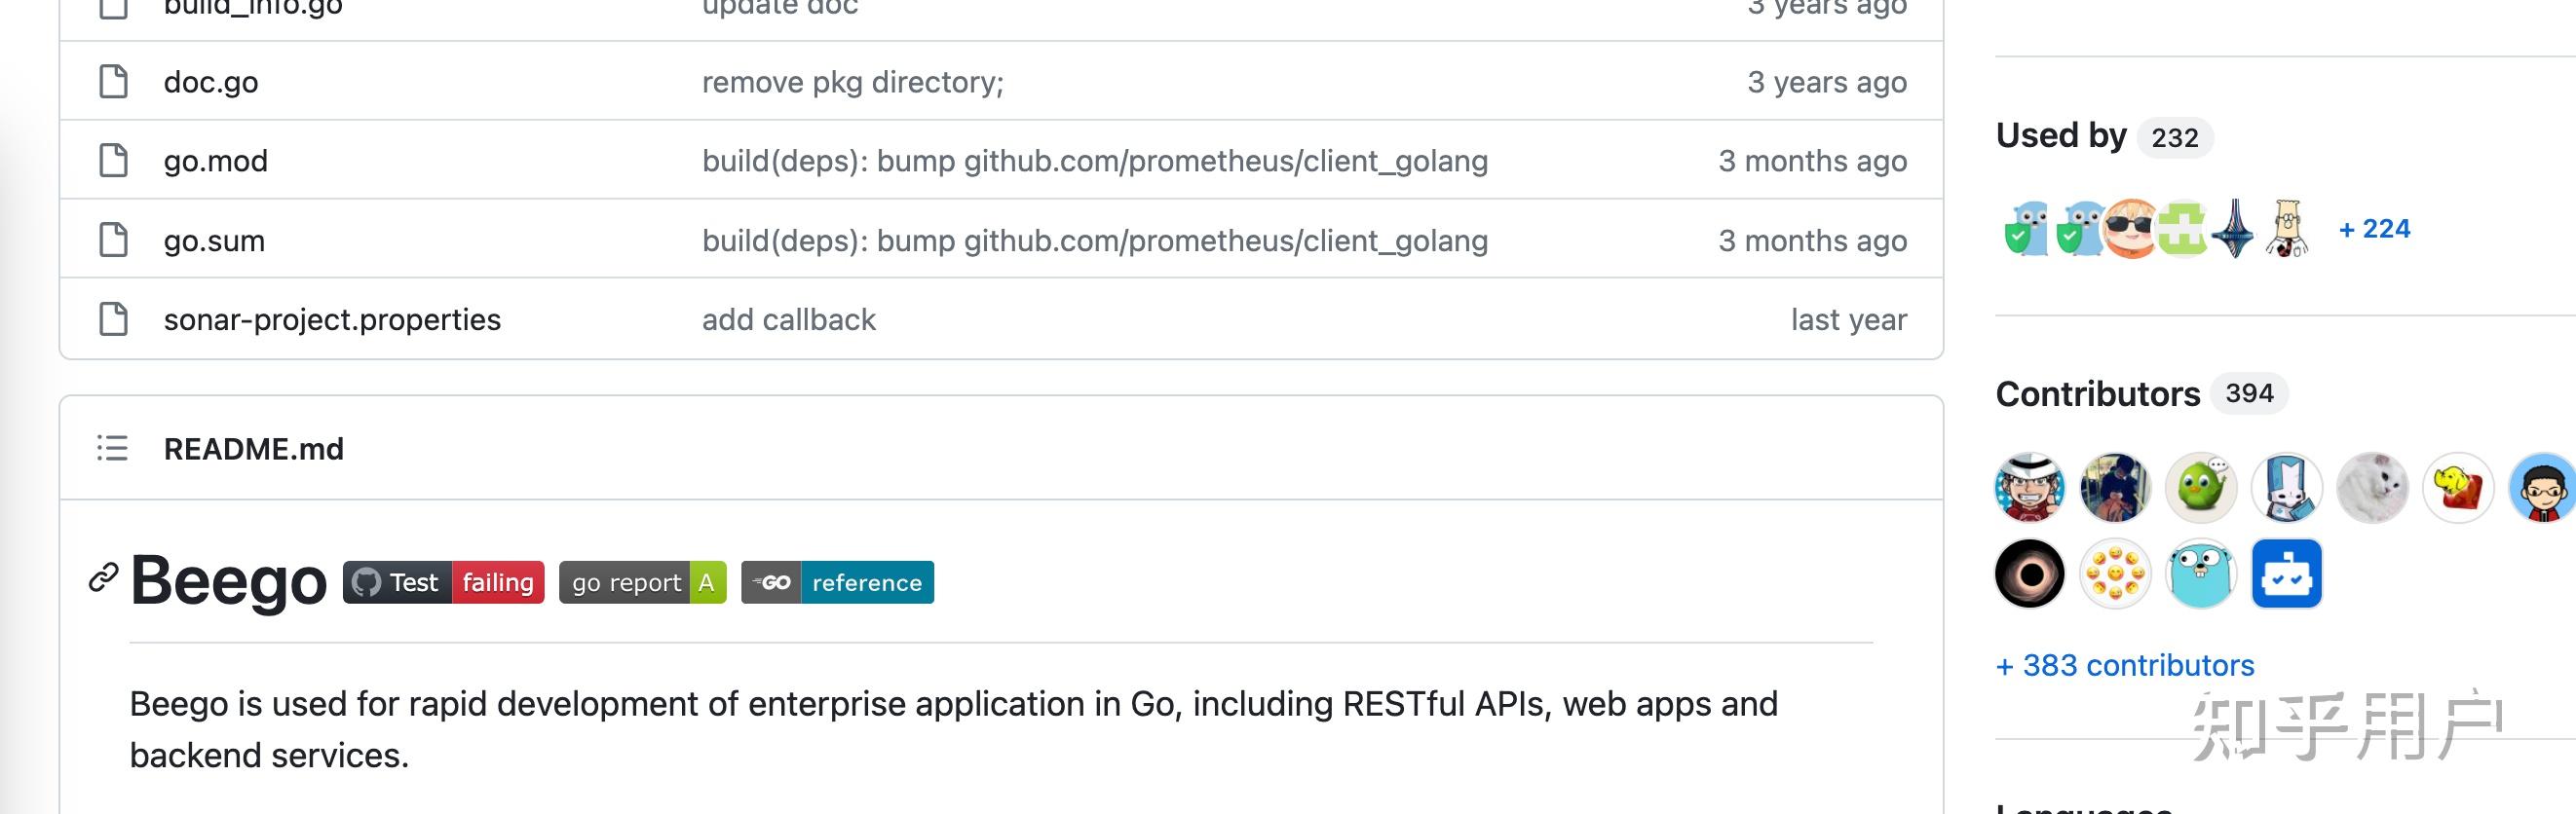Image resolution: width=2576 pixels, height=814 pixels.
Task: Show the + 383 contributors list
Action: pyautogui.click(x=2125, y=665)
